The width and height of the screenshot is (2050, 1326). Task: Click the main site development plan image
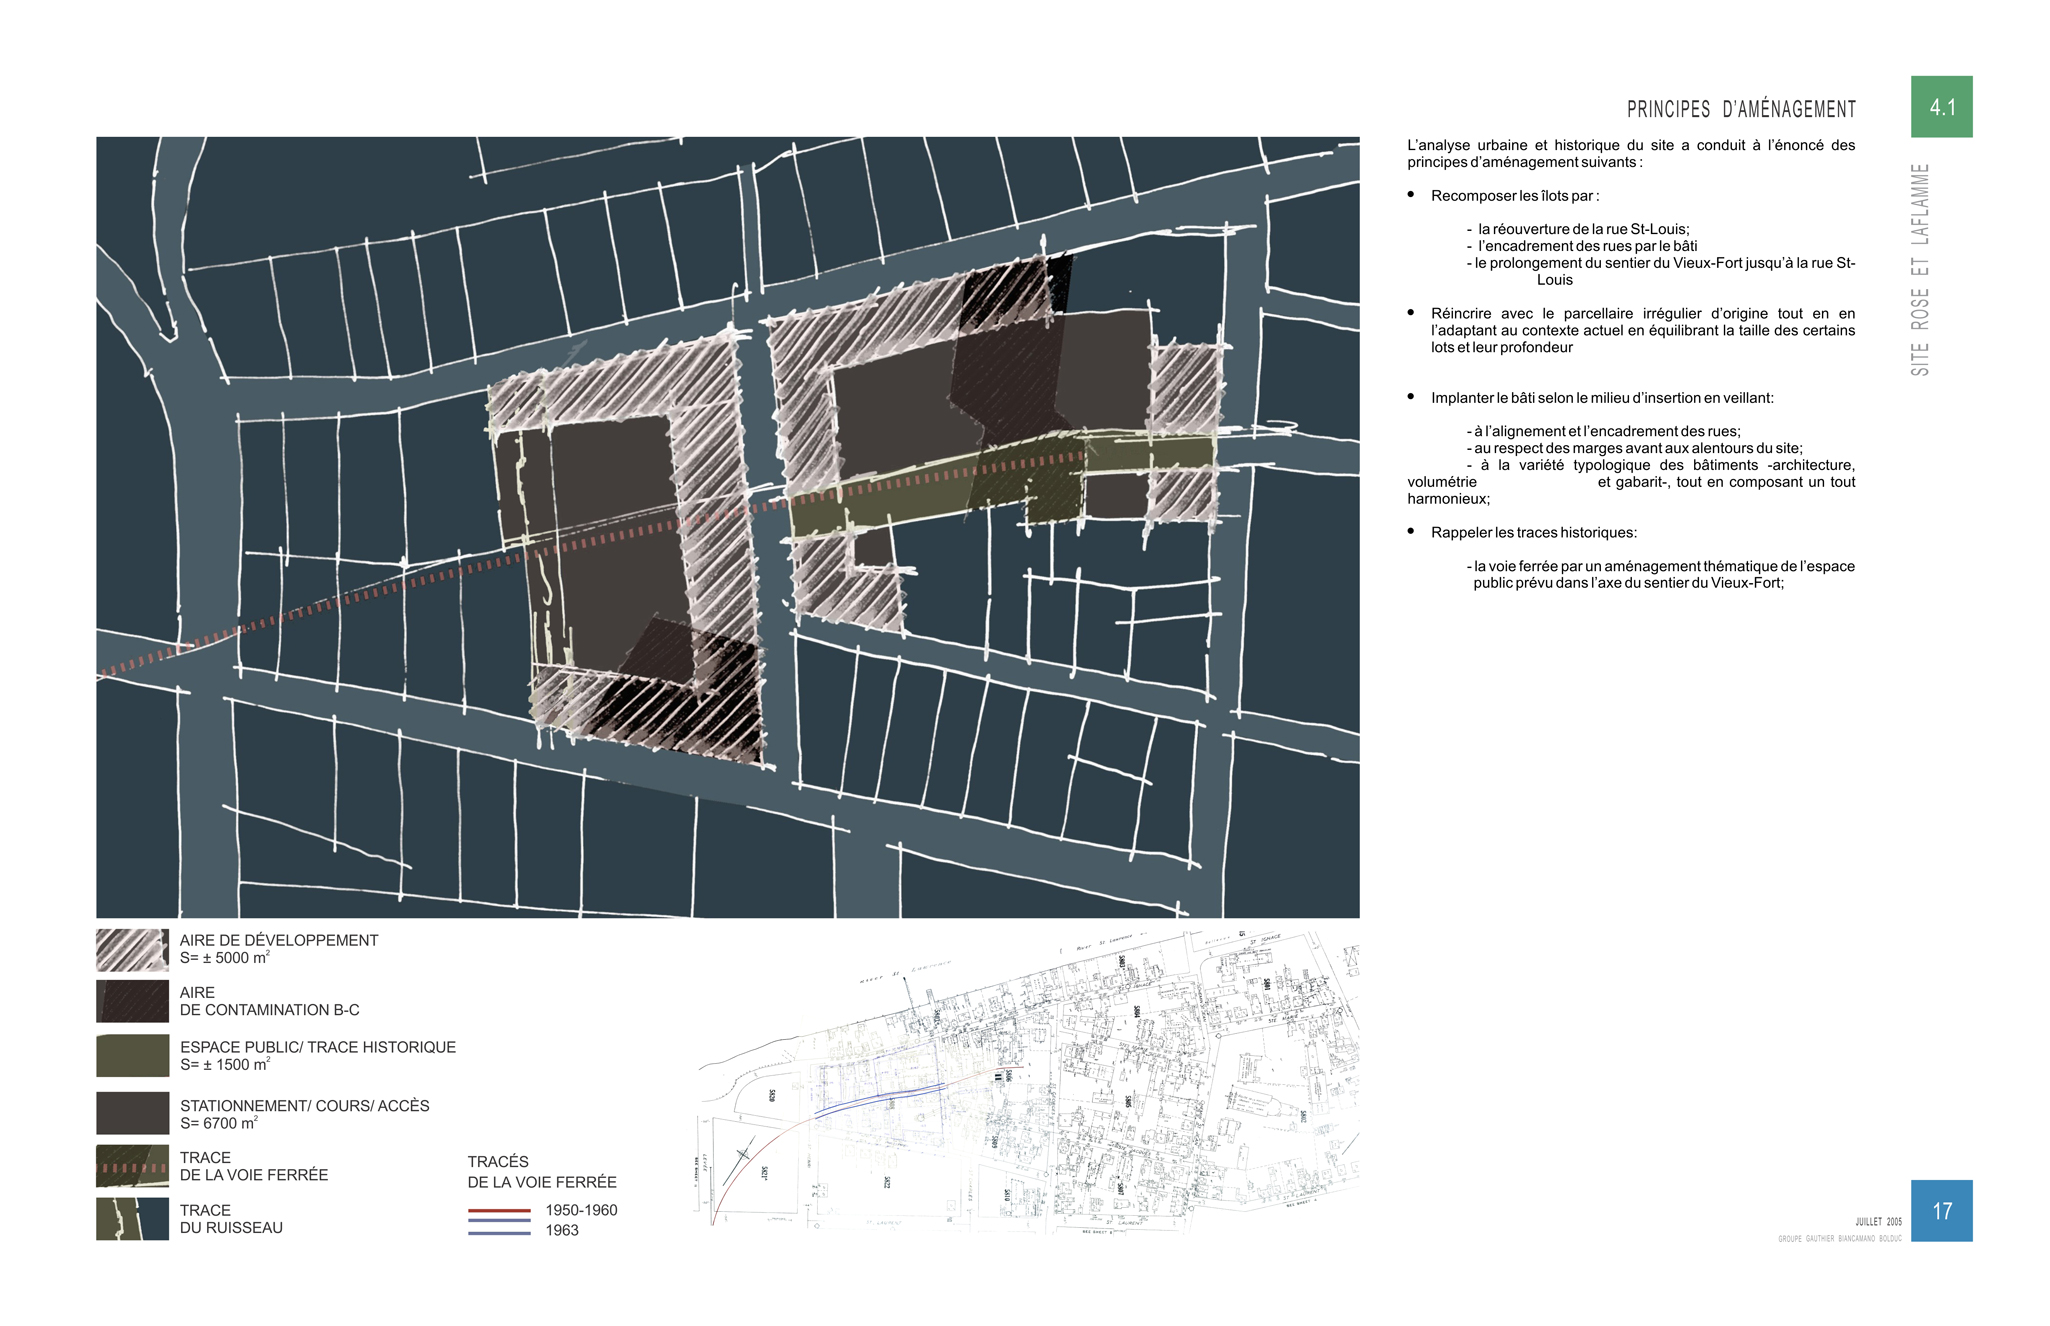728,527
